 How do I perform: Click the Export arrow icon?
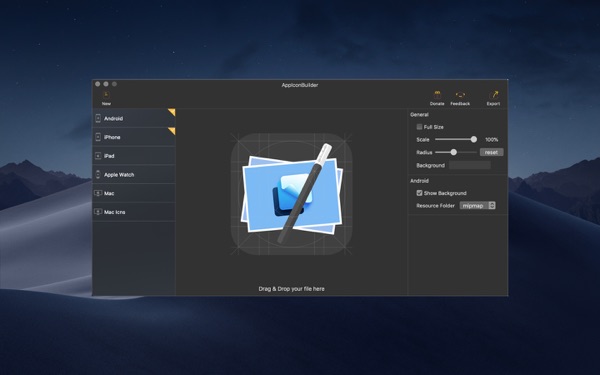pyautogui.click(x=493, y=95)
